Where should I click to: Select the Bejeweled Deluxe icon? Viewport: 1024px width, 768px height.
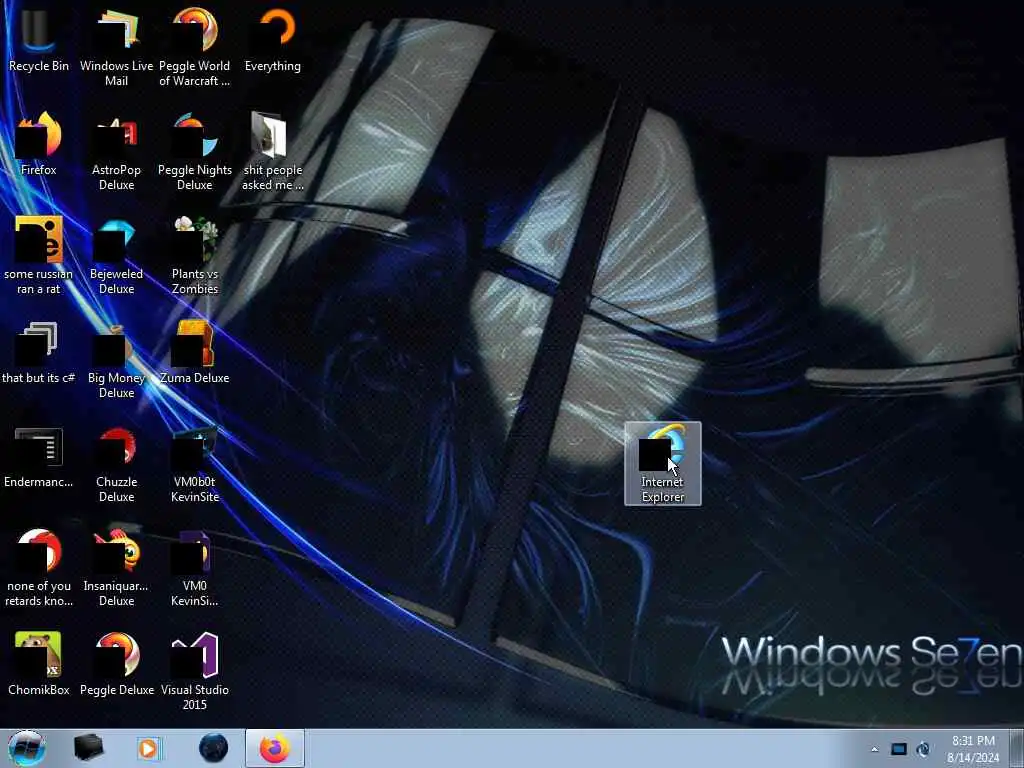coord(116,255)
